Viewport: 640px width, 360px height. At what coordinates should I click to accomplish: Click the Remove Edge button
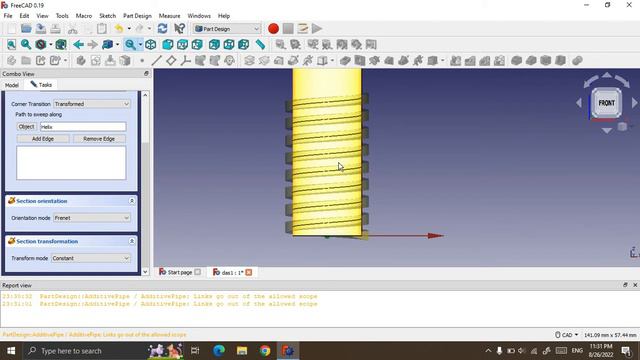[99, 139]
